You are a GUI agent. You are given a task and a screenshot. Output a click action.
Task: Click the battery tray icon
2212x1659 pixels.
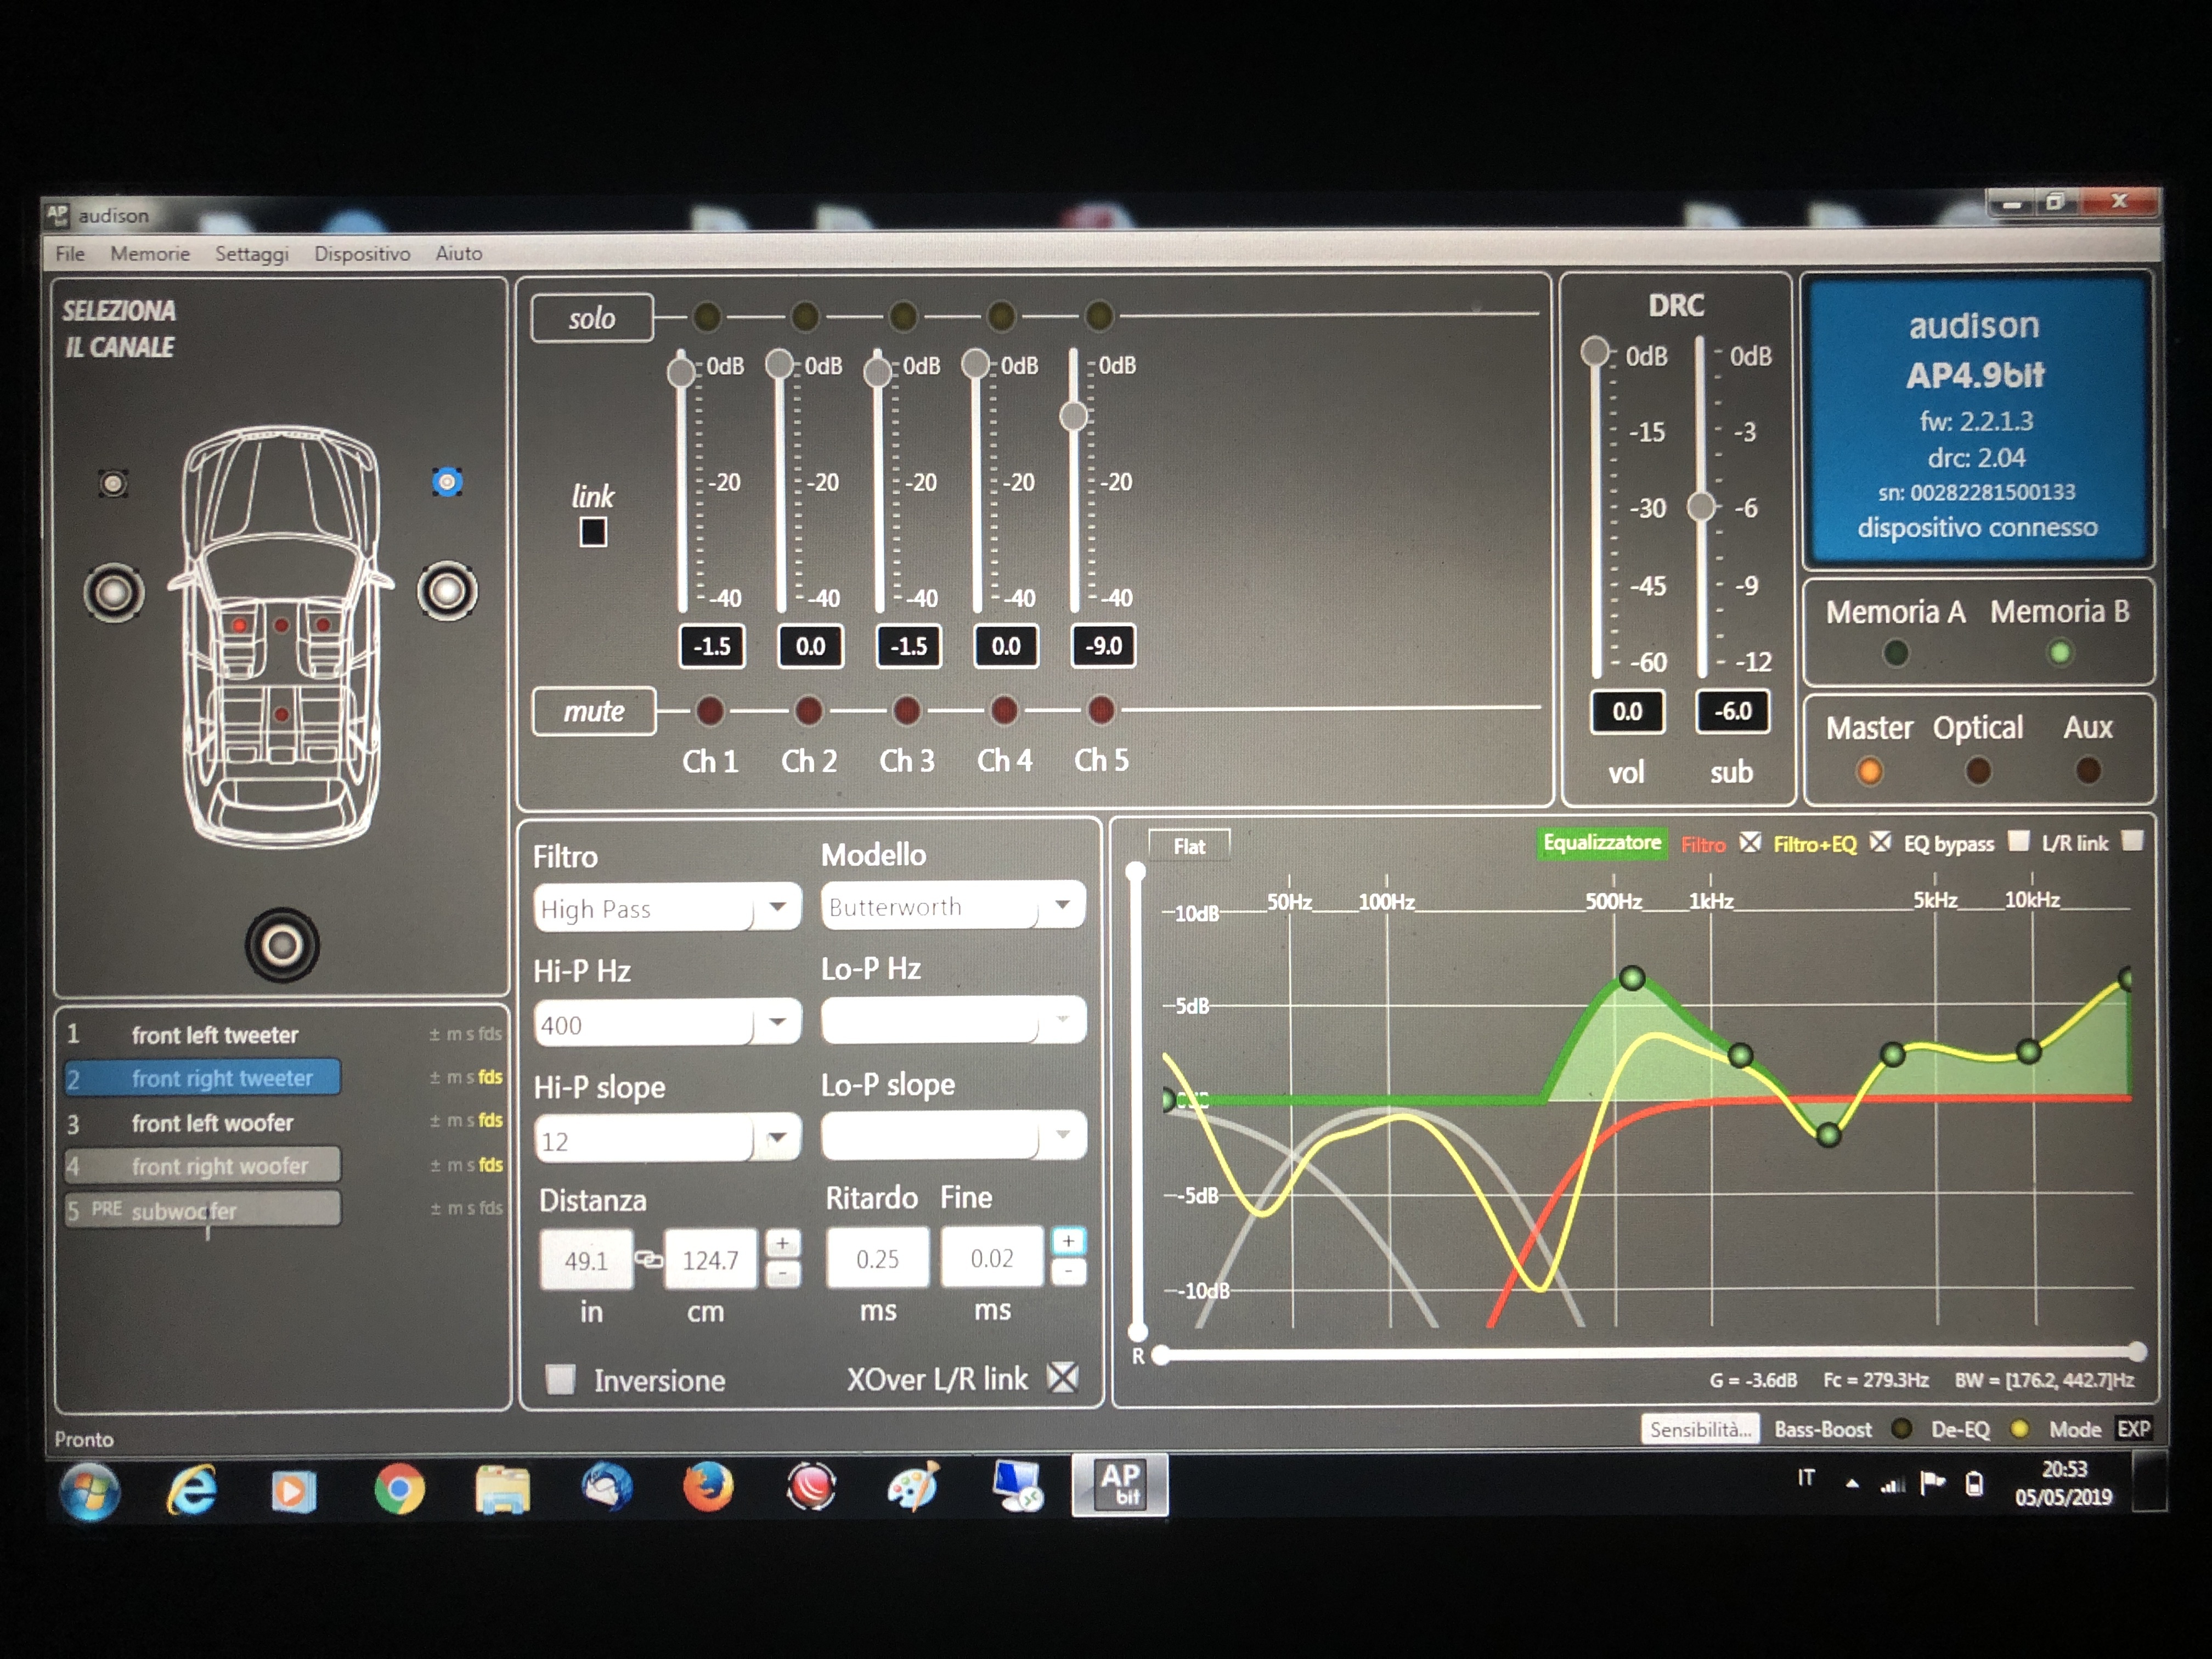[1974, 1484]
